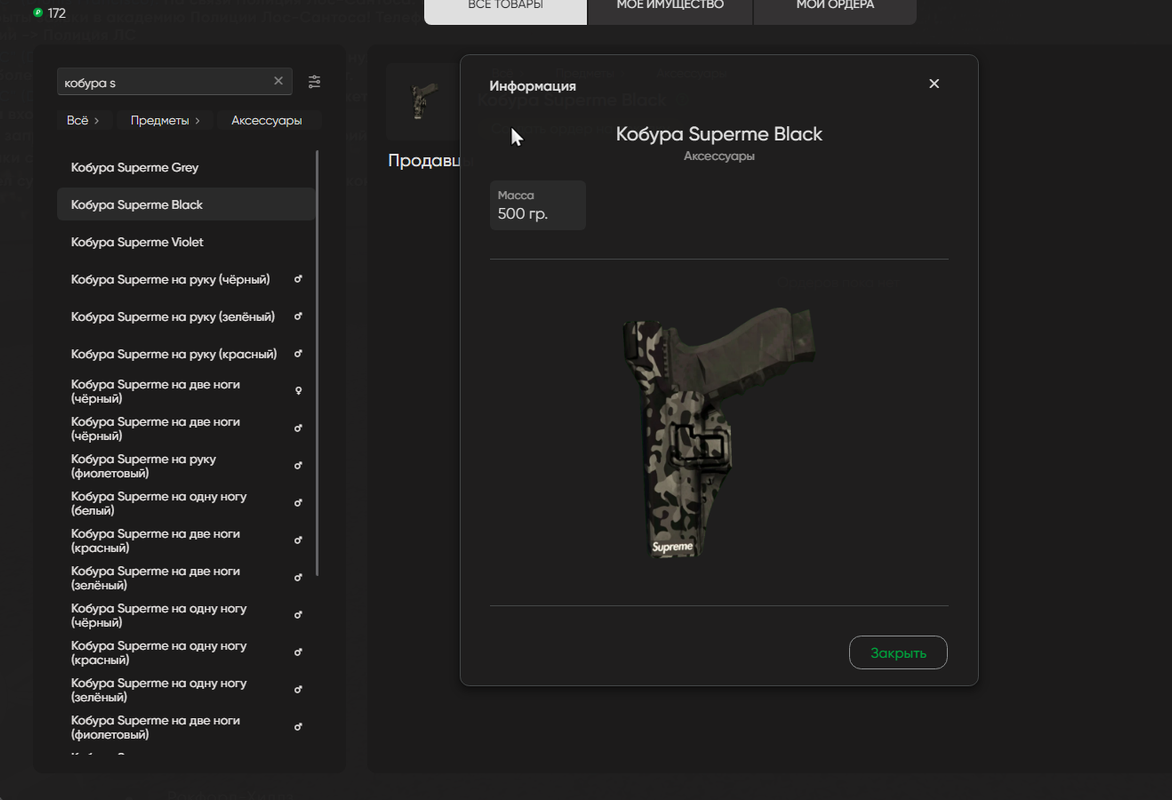Close the Информация dialog with the X
Screen dimensions: 1172x800
click(934, 84)
